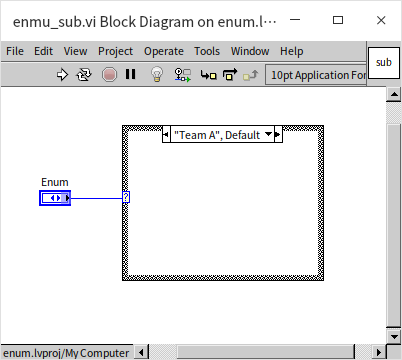Maximize the block diagram window
Viewport: 402px width, 360px height.
pos(338,20)
